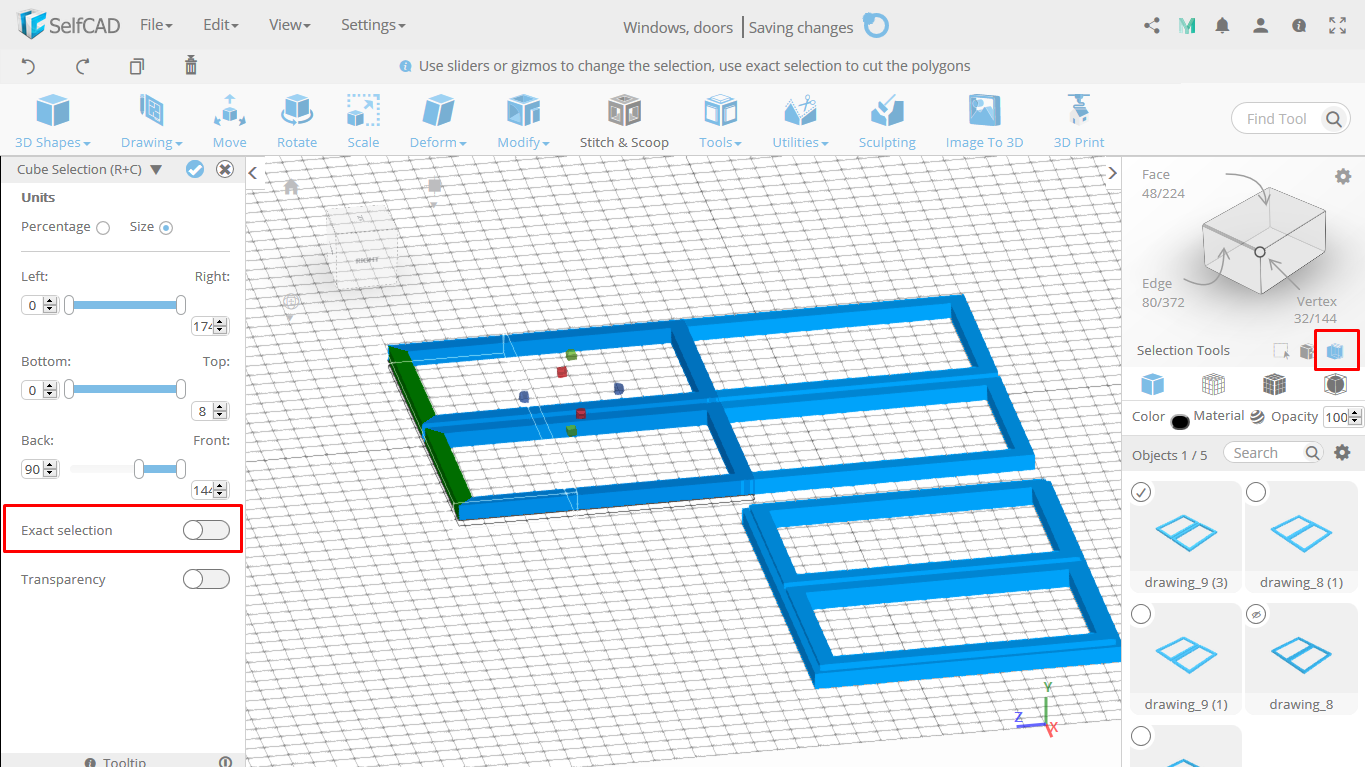Image resolution: width=1365 pixels, height=767 pixels.
Task: Check the drawing_8 (1) object checkbox
Action: click(x=1256, y=492)
